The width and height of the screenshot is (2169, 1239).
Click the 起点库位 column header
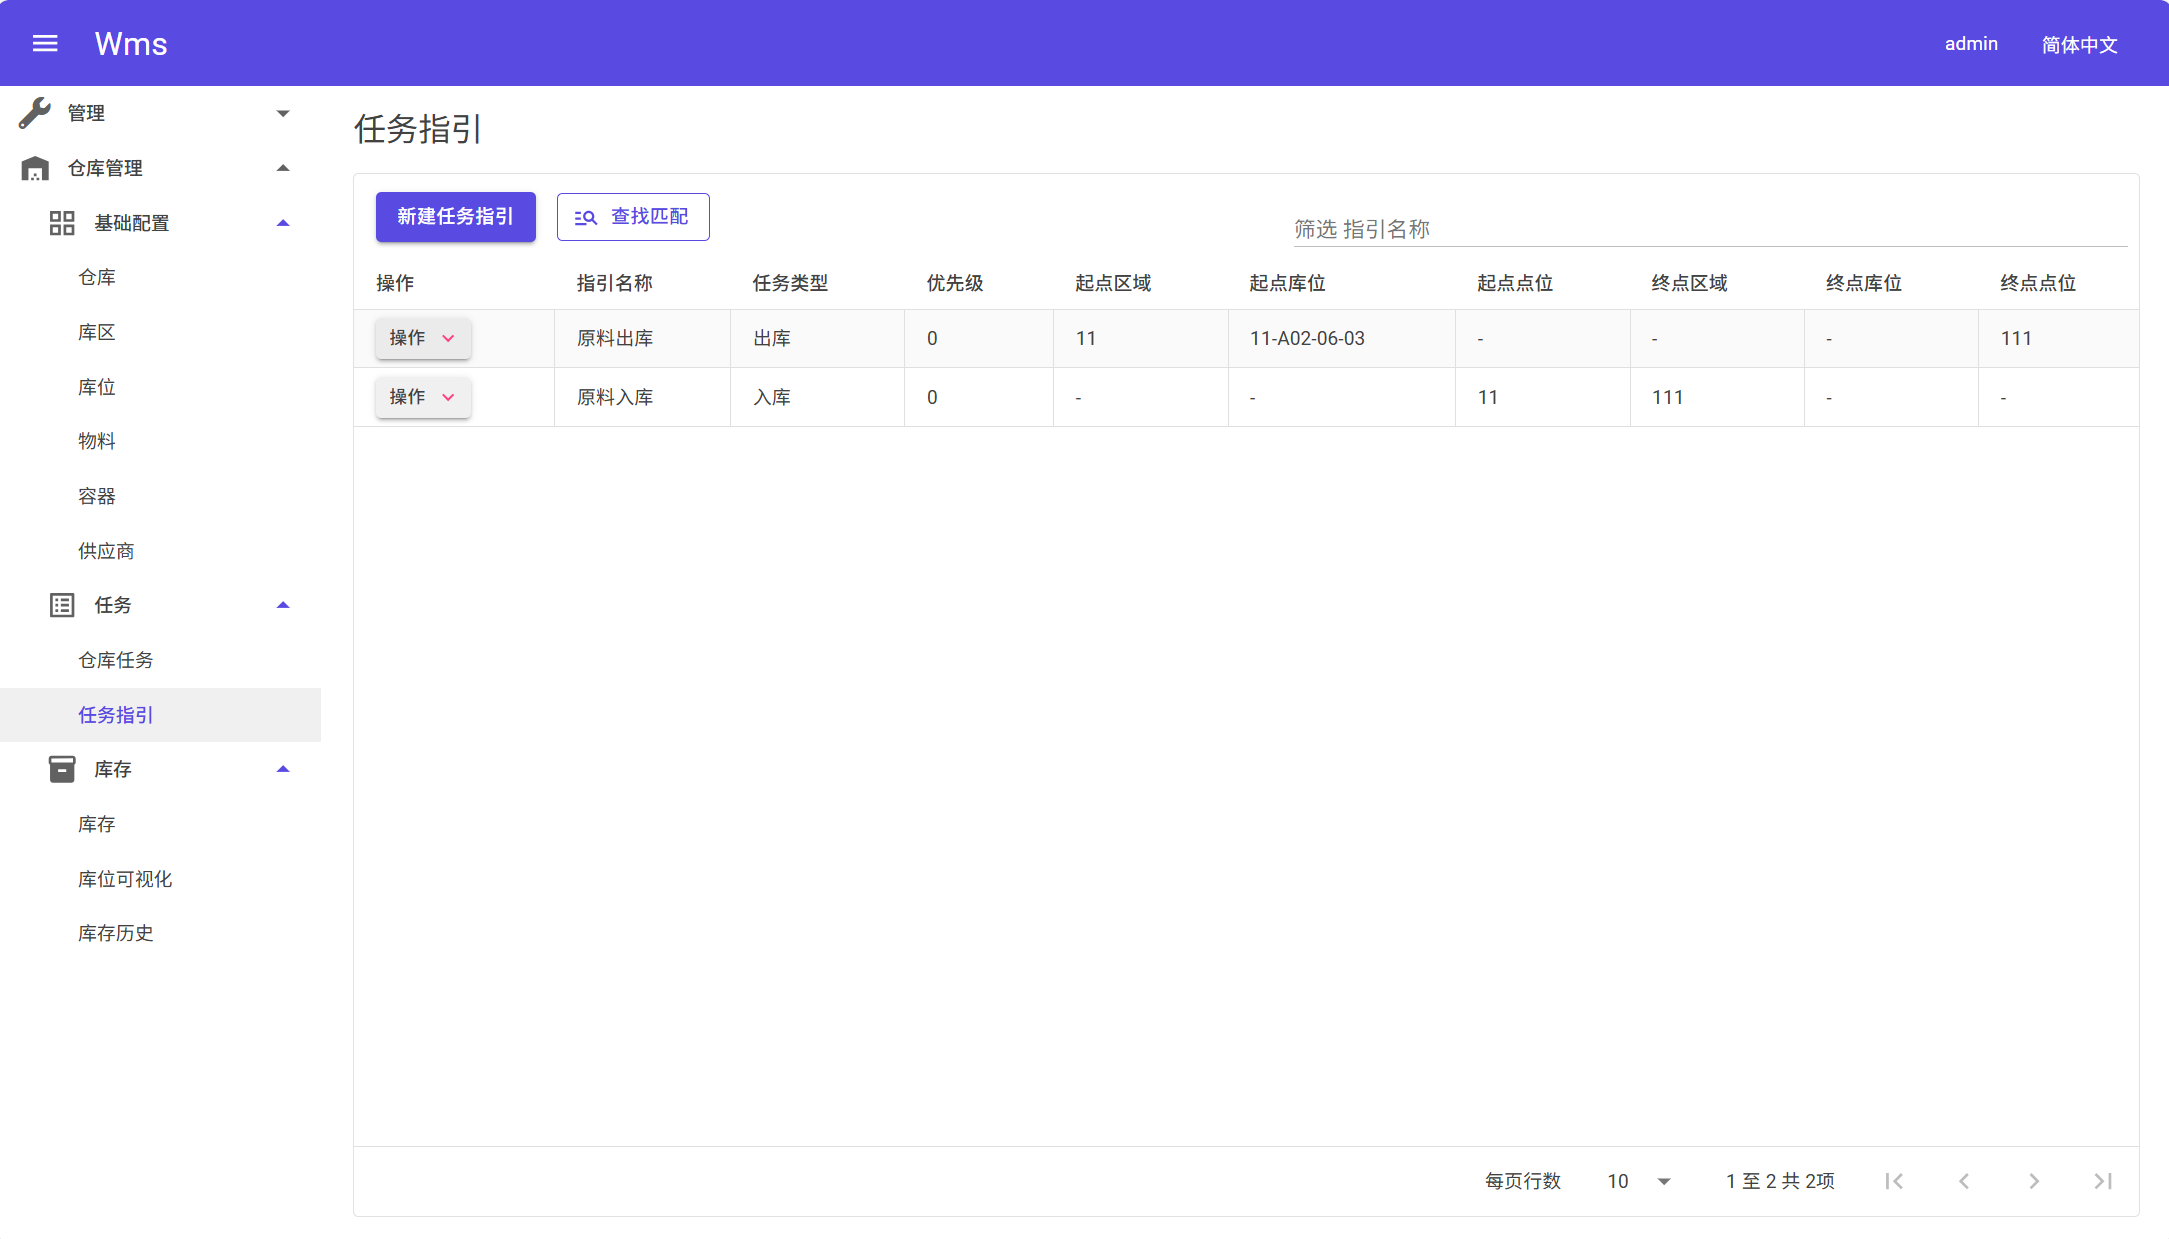(x=1288, y=283)
